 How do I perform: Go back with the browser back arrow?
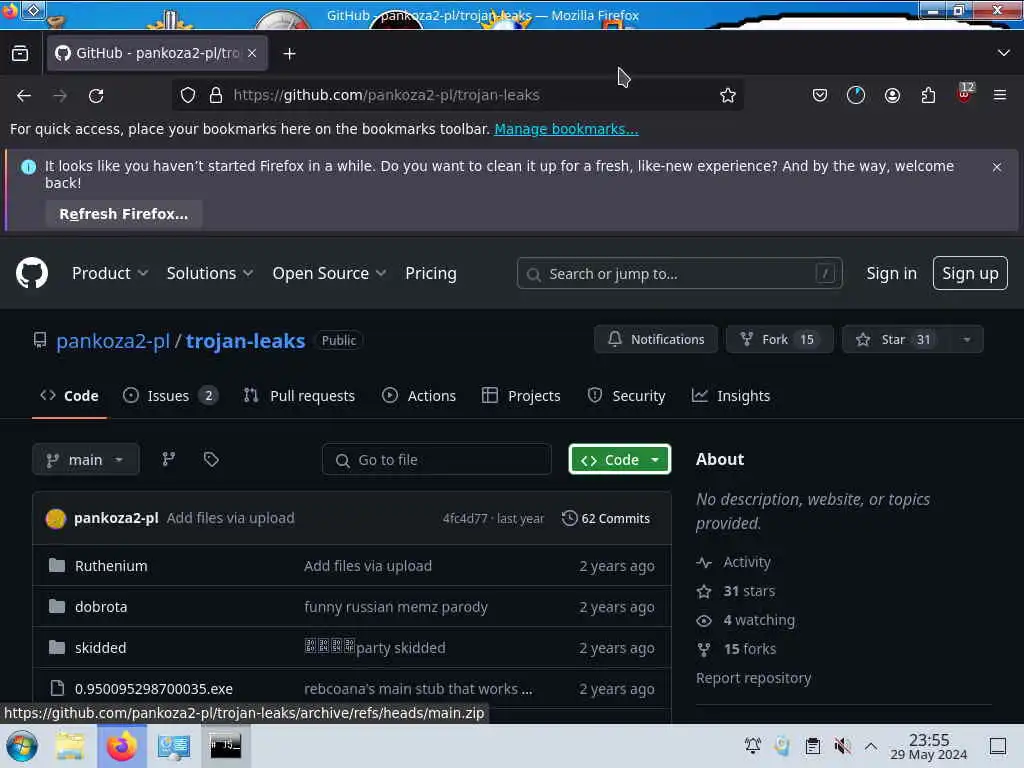click(x=24, y=95)
